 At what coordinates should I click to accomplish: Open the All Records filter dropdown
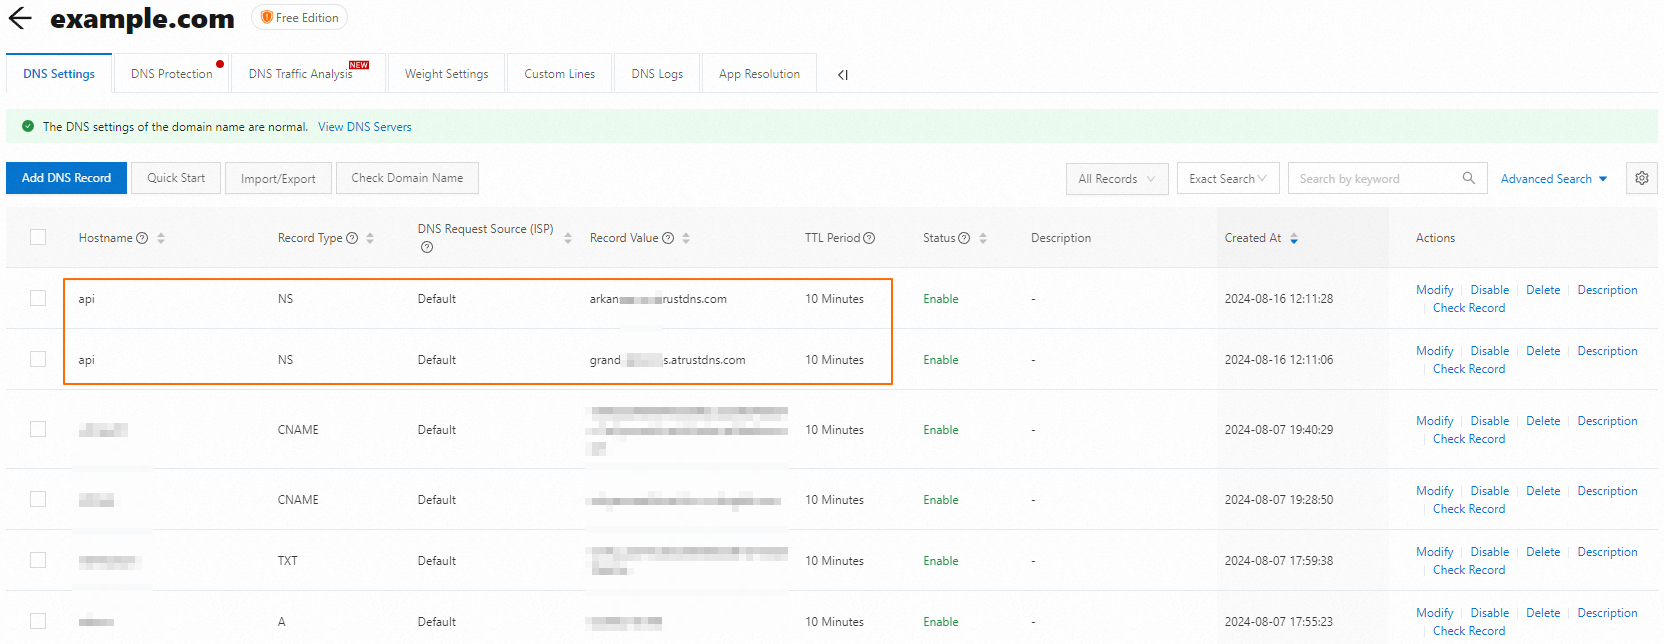click(1117, 178)
